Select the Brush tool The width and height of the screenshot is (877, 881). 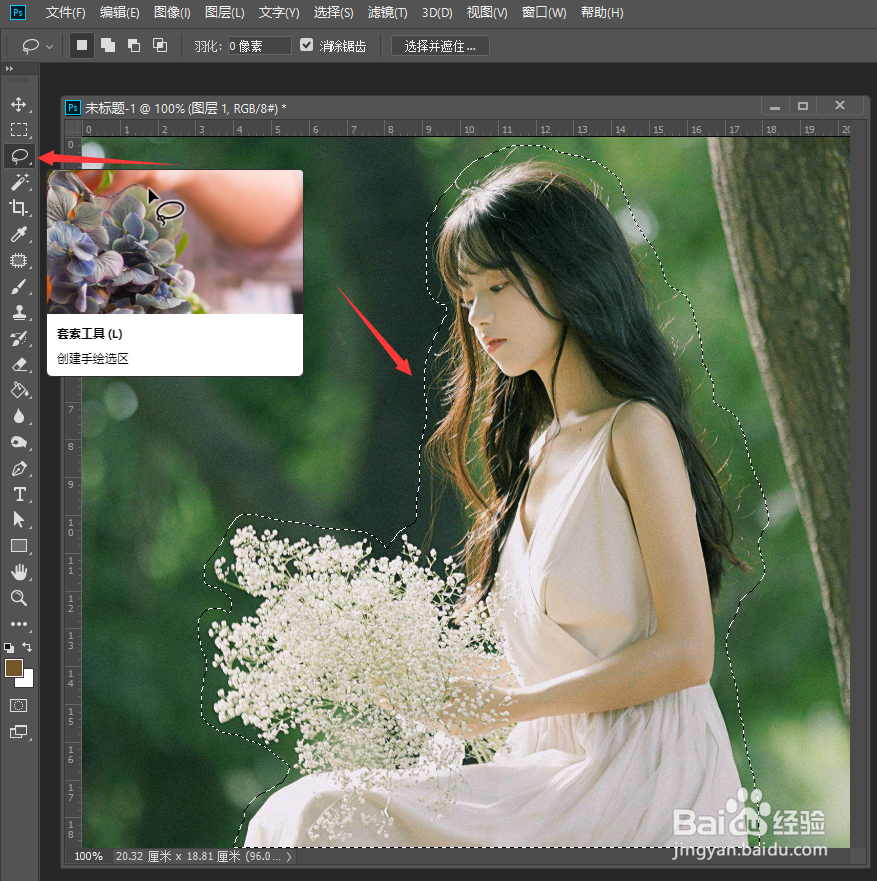coord(19,287)
